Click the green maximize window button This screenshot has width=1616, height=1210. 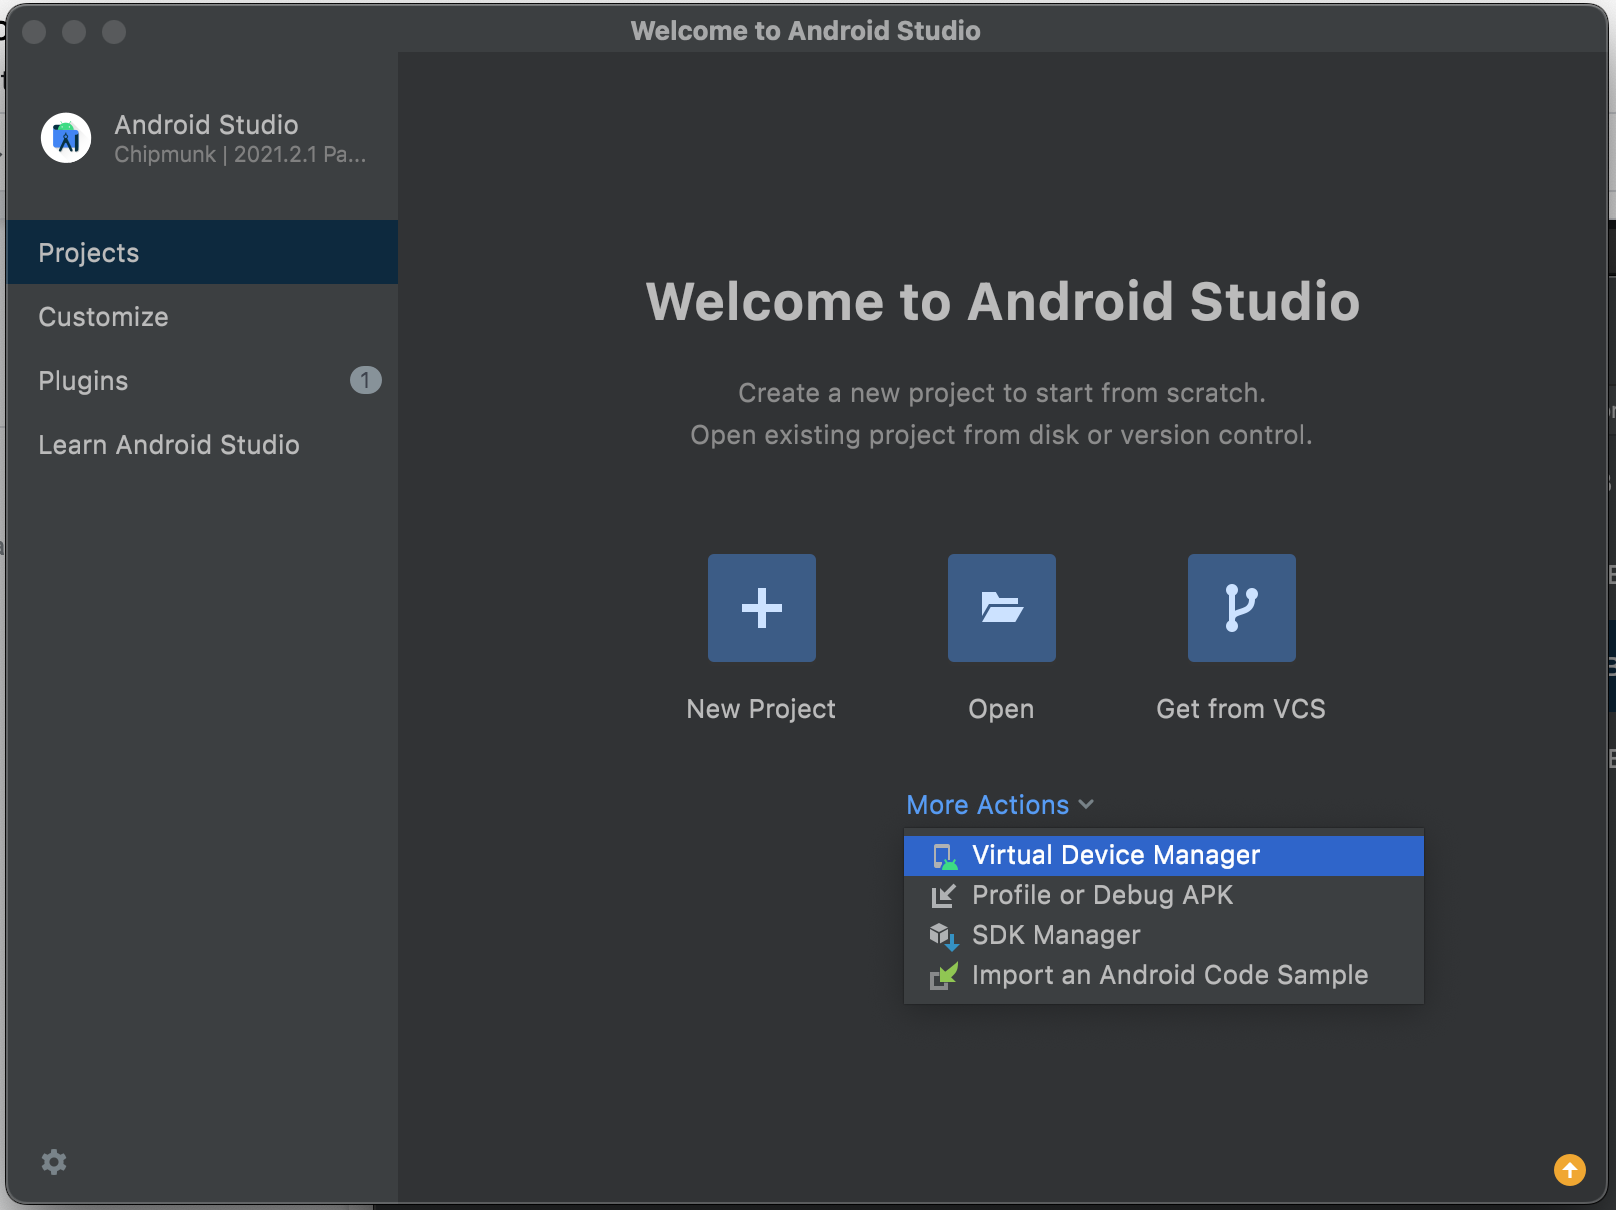click(114, 32)
